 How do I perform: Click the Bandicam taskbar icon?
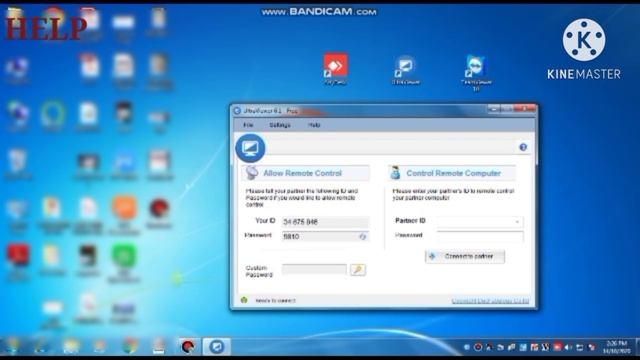pos(188,347)
